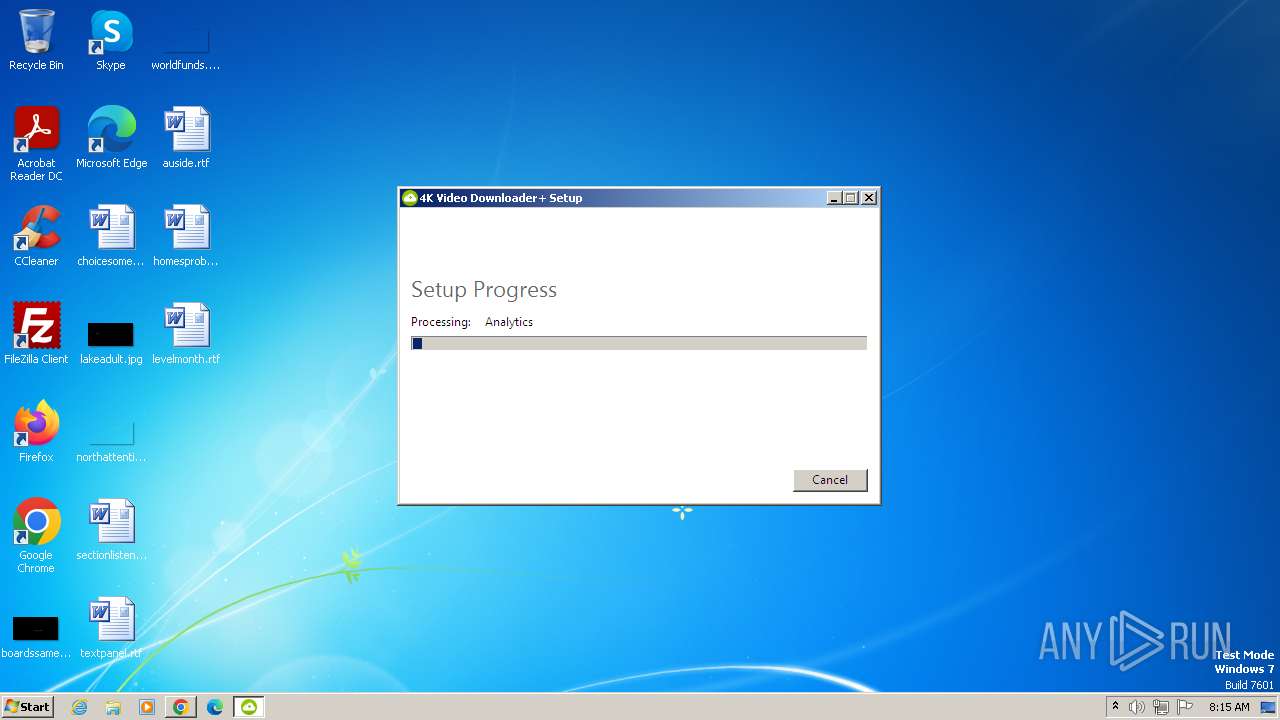Select the homesprob document icon

point(186,236)
